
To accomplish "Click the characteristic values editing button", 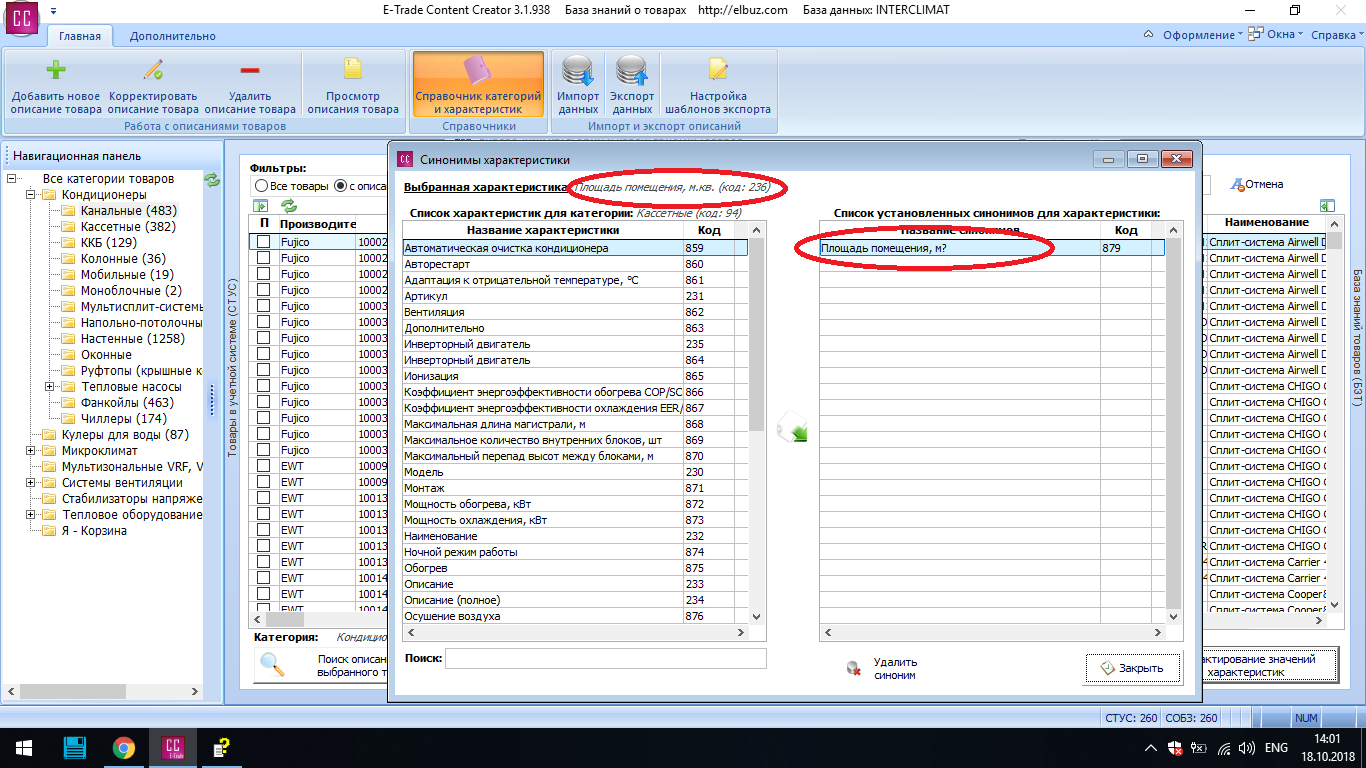I will point(1270,665).
